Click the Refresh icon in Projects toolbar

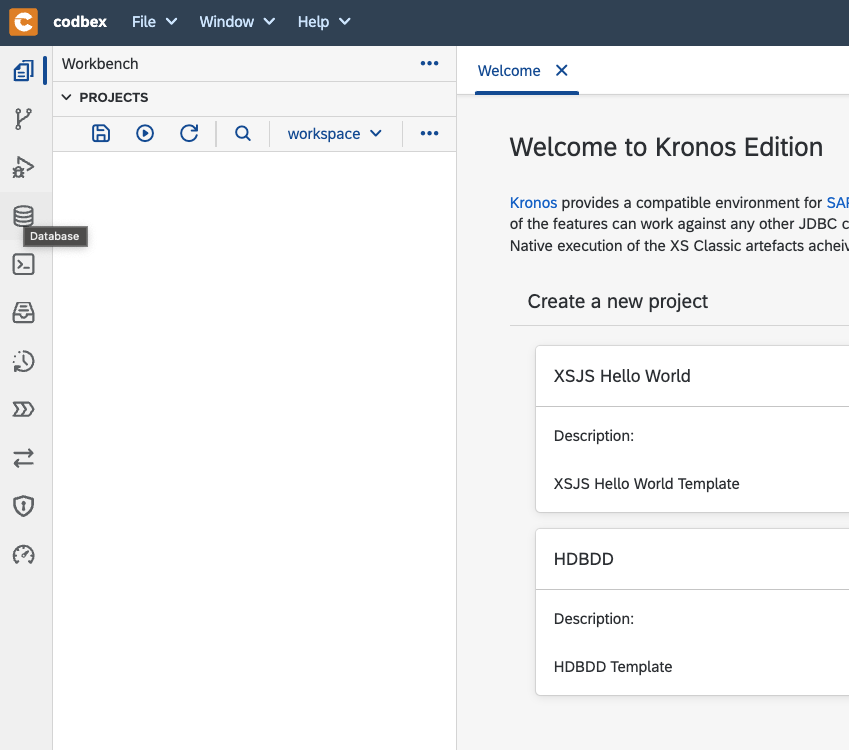point(189,133)
